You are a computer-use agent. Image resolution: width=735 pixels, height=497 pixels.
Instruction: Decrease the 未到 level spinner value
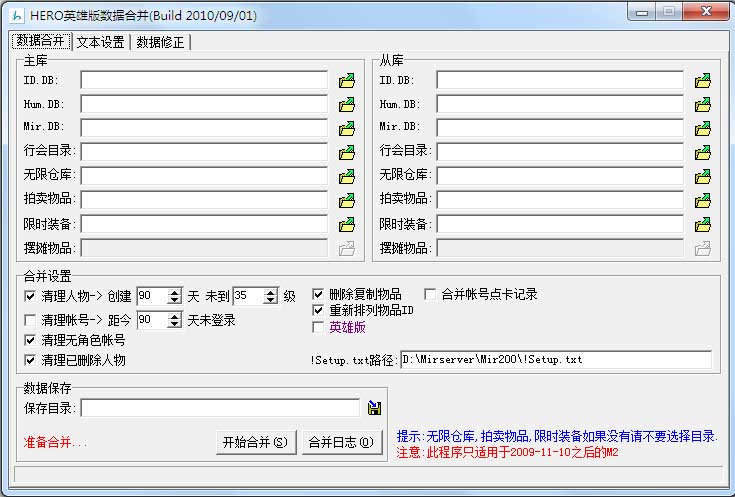pyautogui.click(x=271, y=300)
